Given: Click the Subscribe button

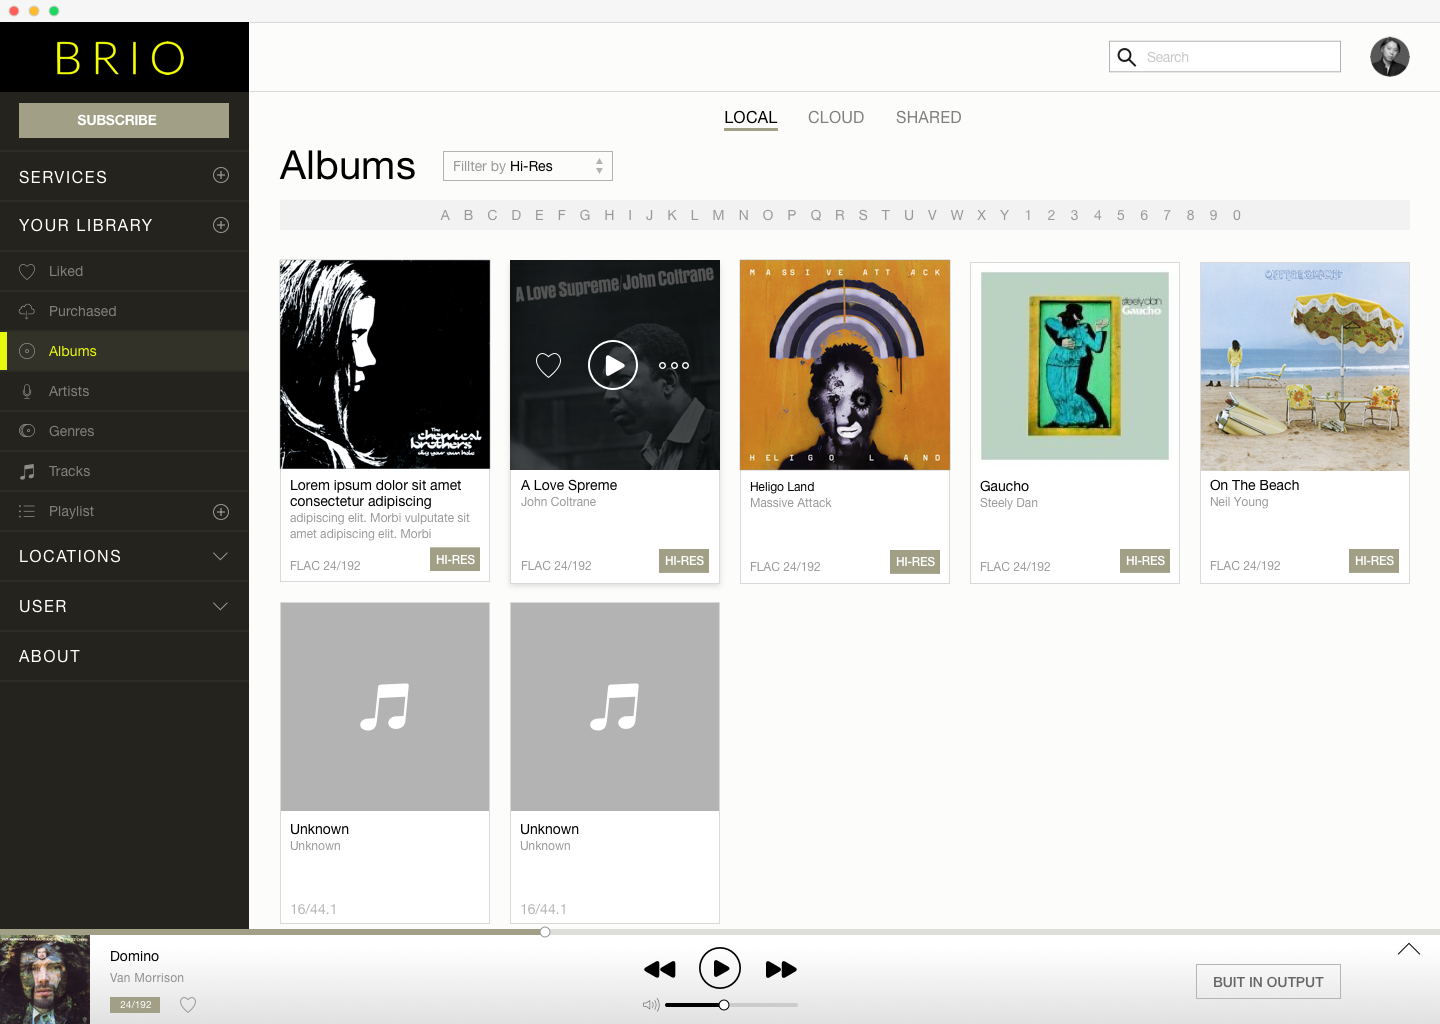Looking at the screenshot, I should pos(124,120).
